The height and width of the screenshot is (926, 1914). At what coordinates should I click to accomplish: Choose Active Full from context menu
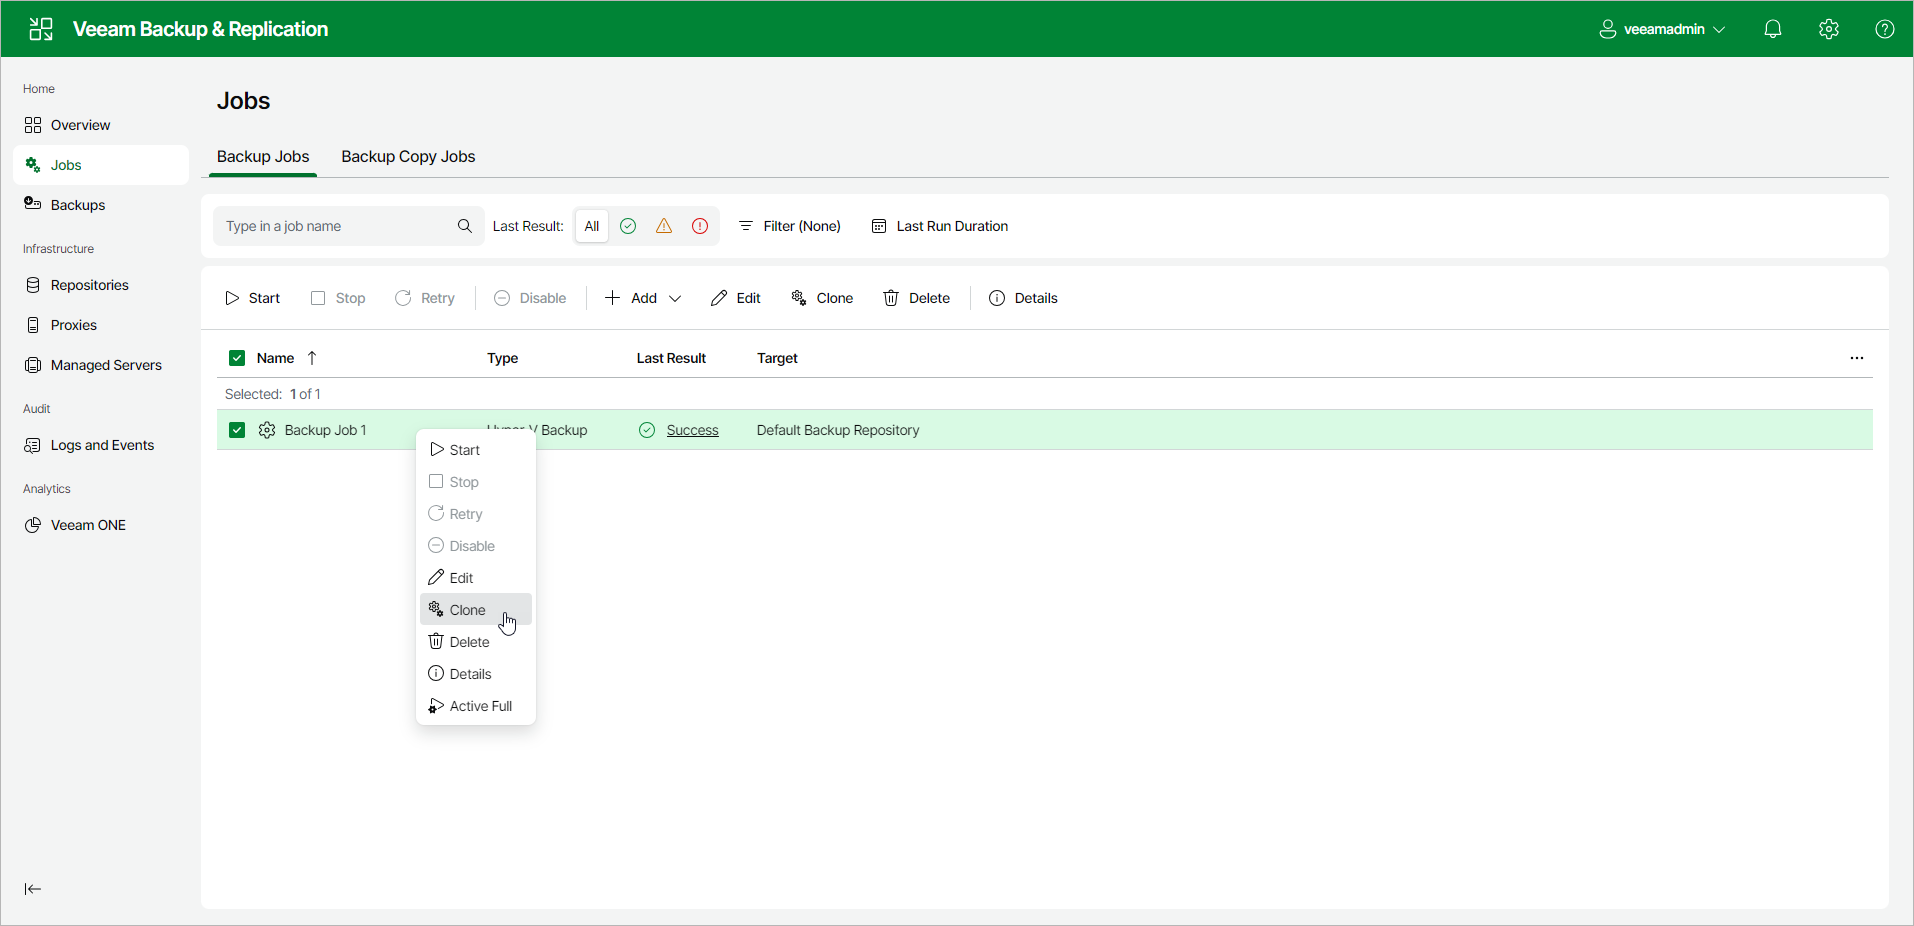[476, 706]
